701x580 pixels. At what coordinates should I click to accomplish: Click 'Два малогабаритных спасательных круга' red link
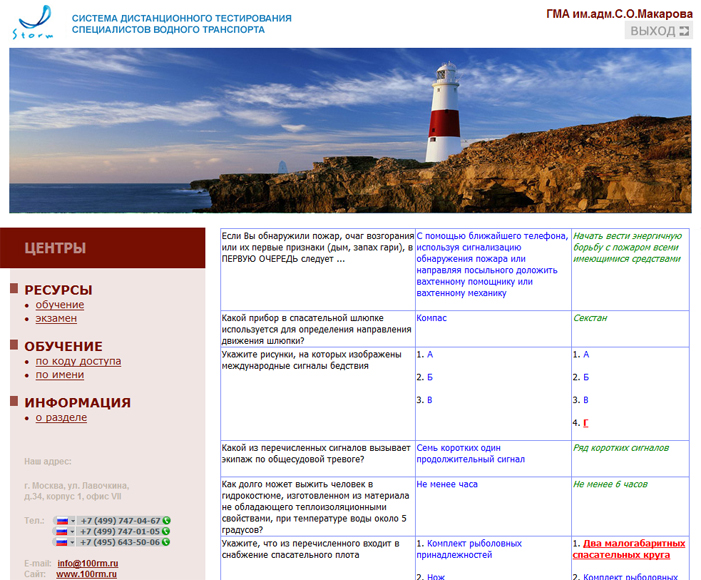point(629,549)
